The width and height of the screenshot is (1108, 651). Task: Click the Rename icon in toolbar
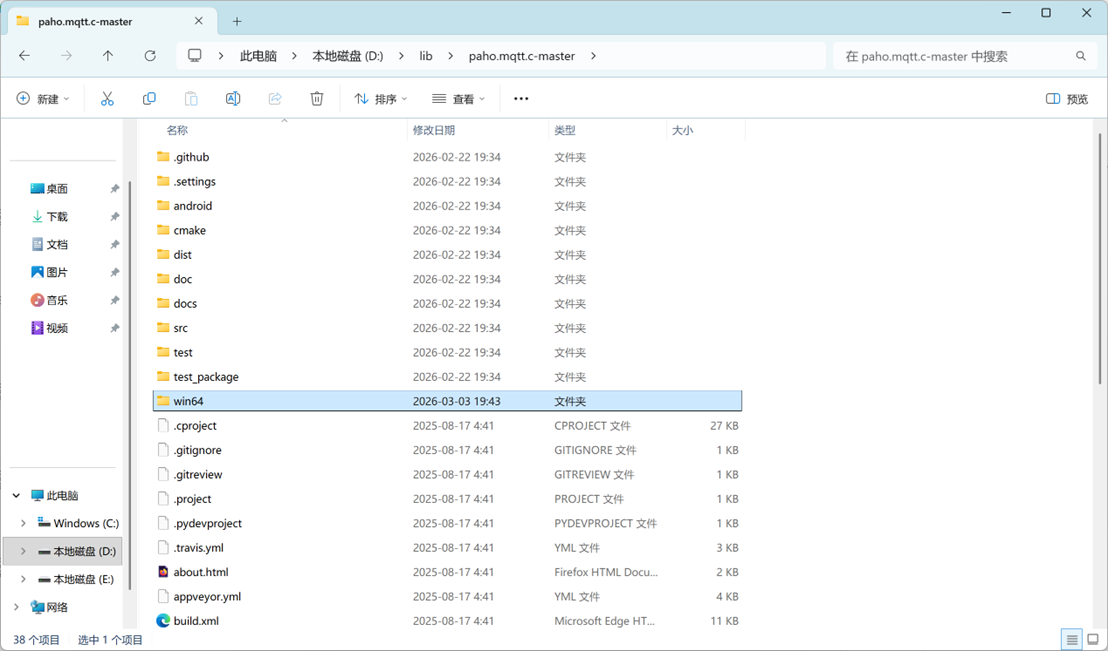click(233, 99)
